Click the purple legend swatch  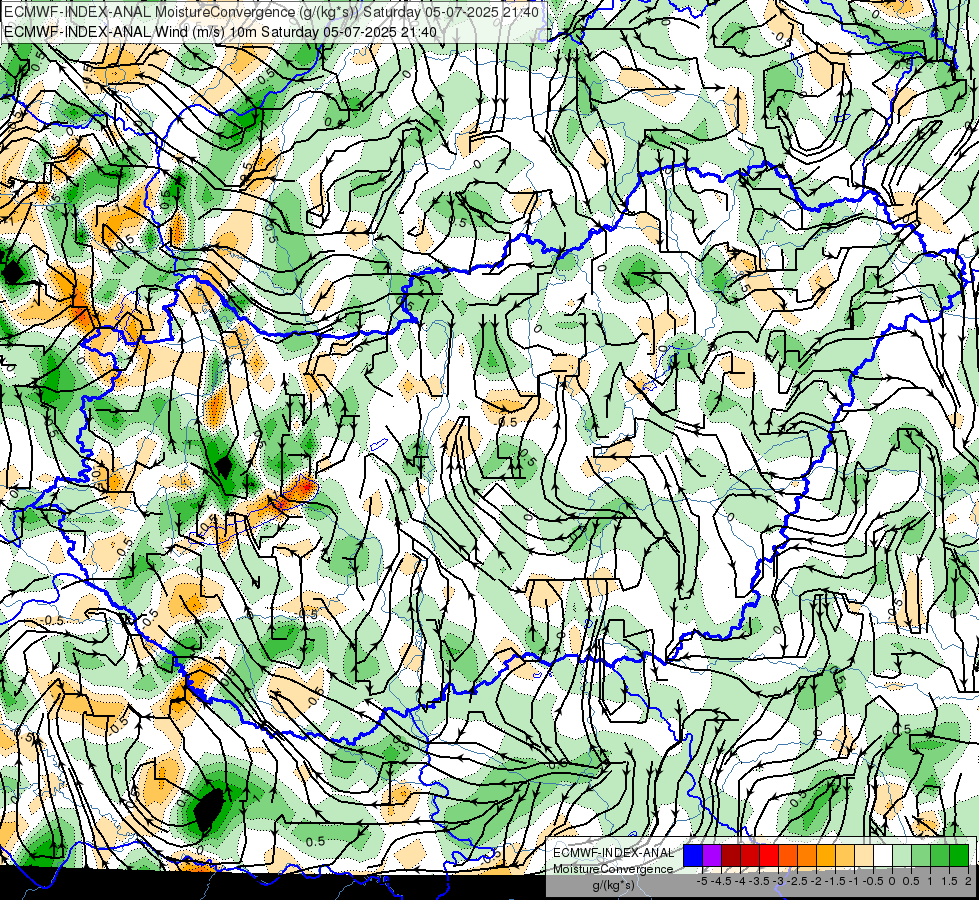(712, 856)
